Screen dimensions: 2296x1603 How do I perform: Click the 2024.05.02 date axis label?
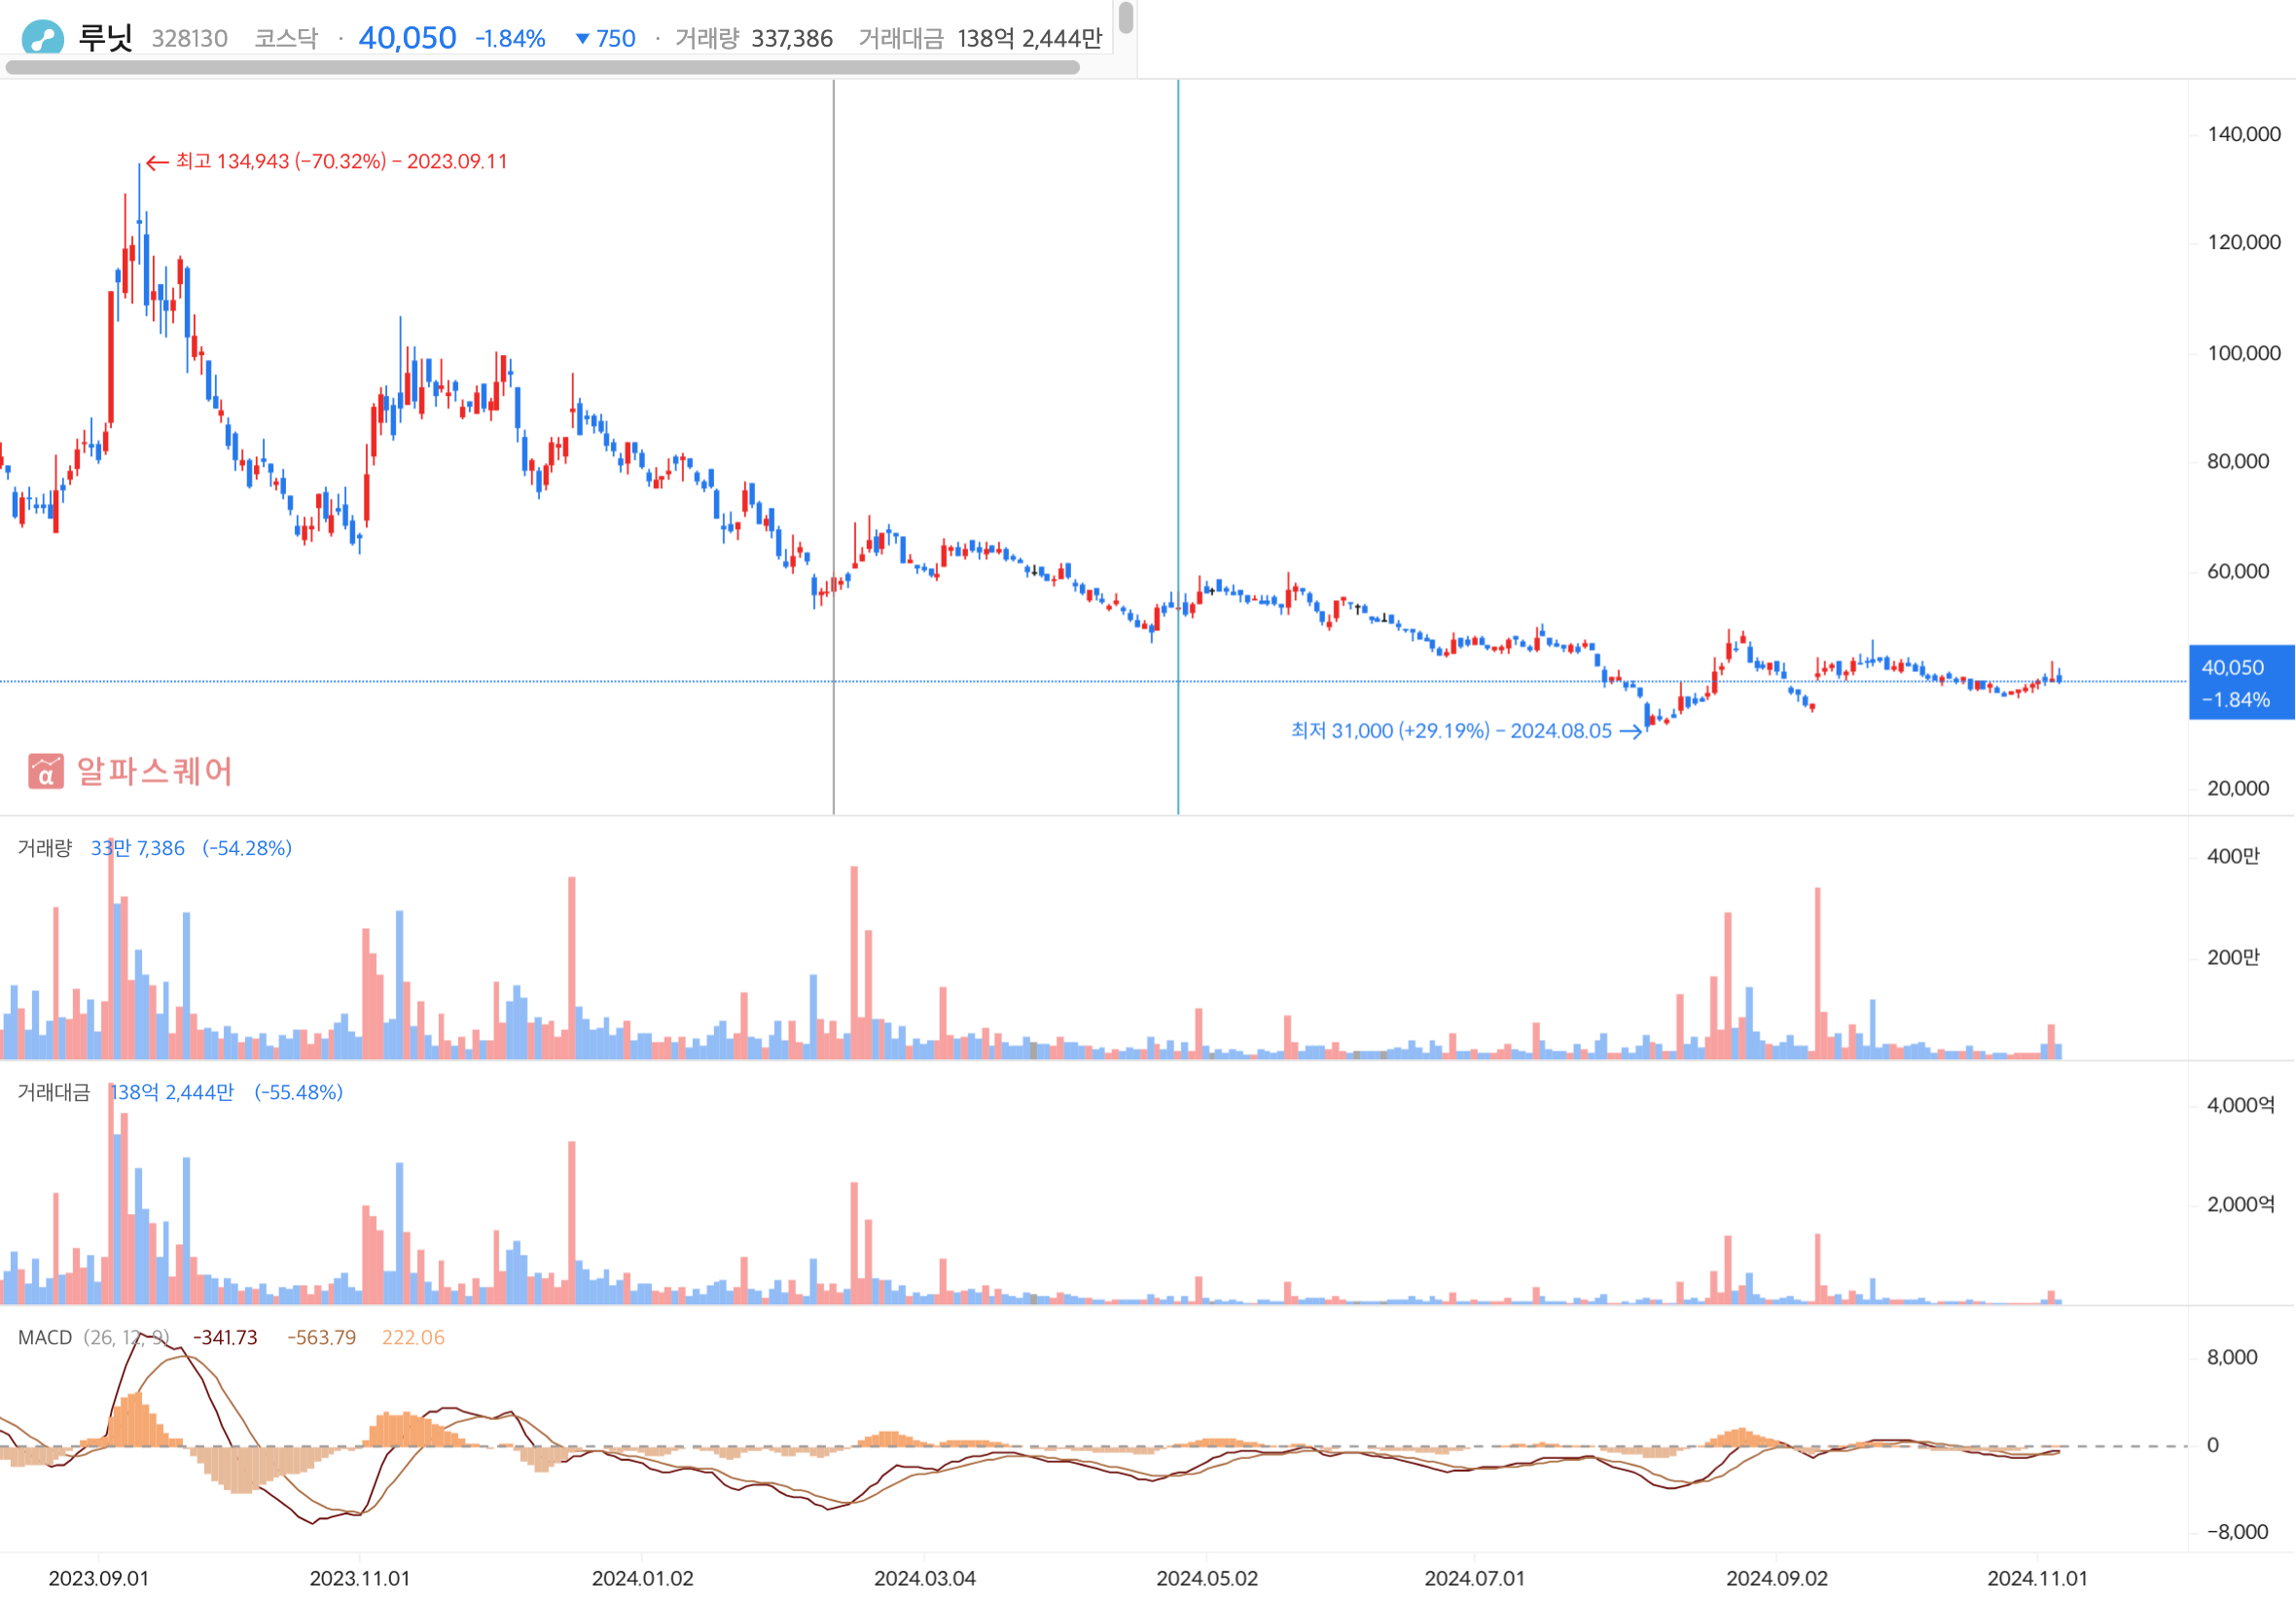click(x=1207, y=1579)
